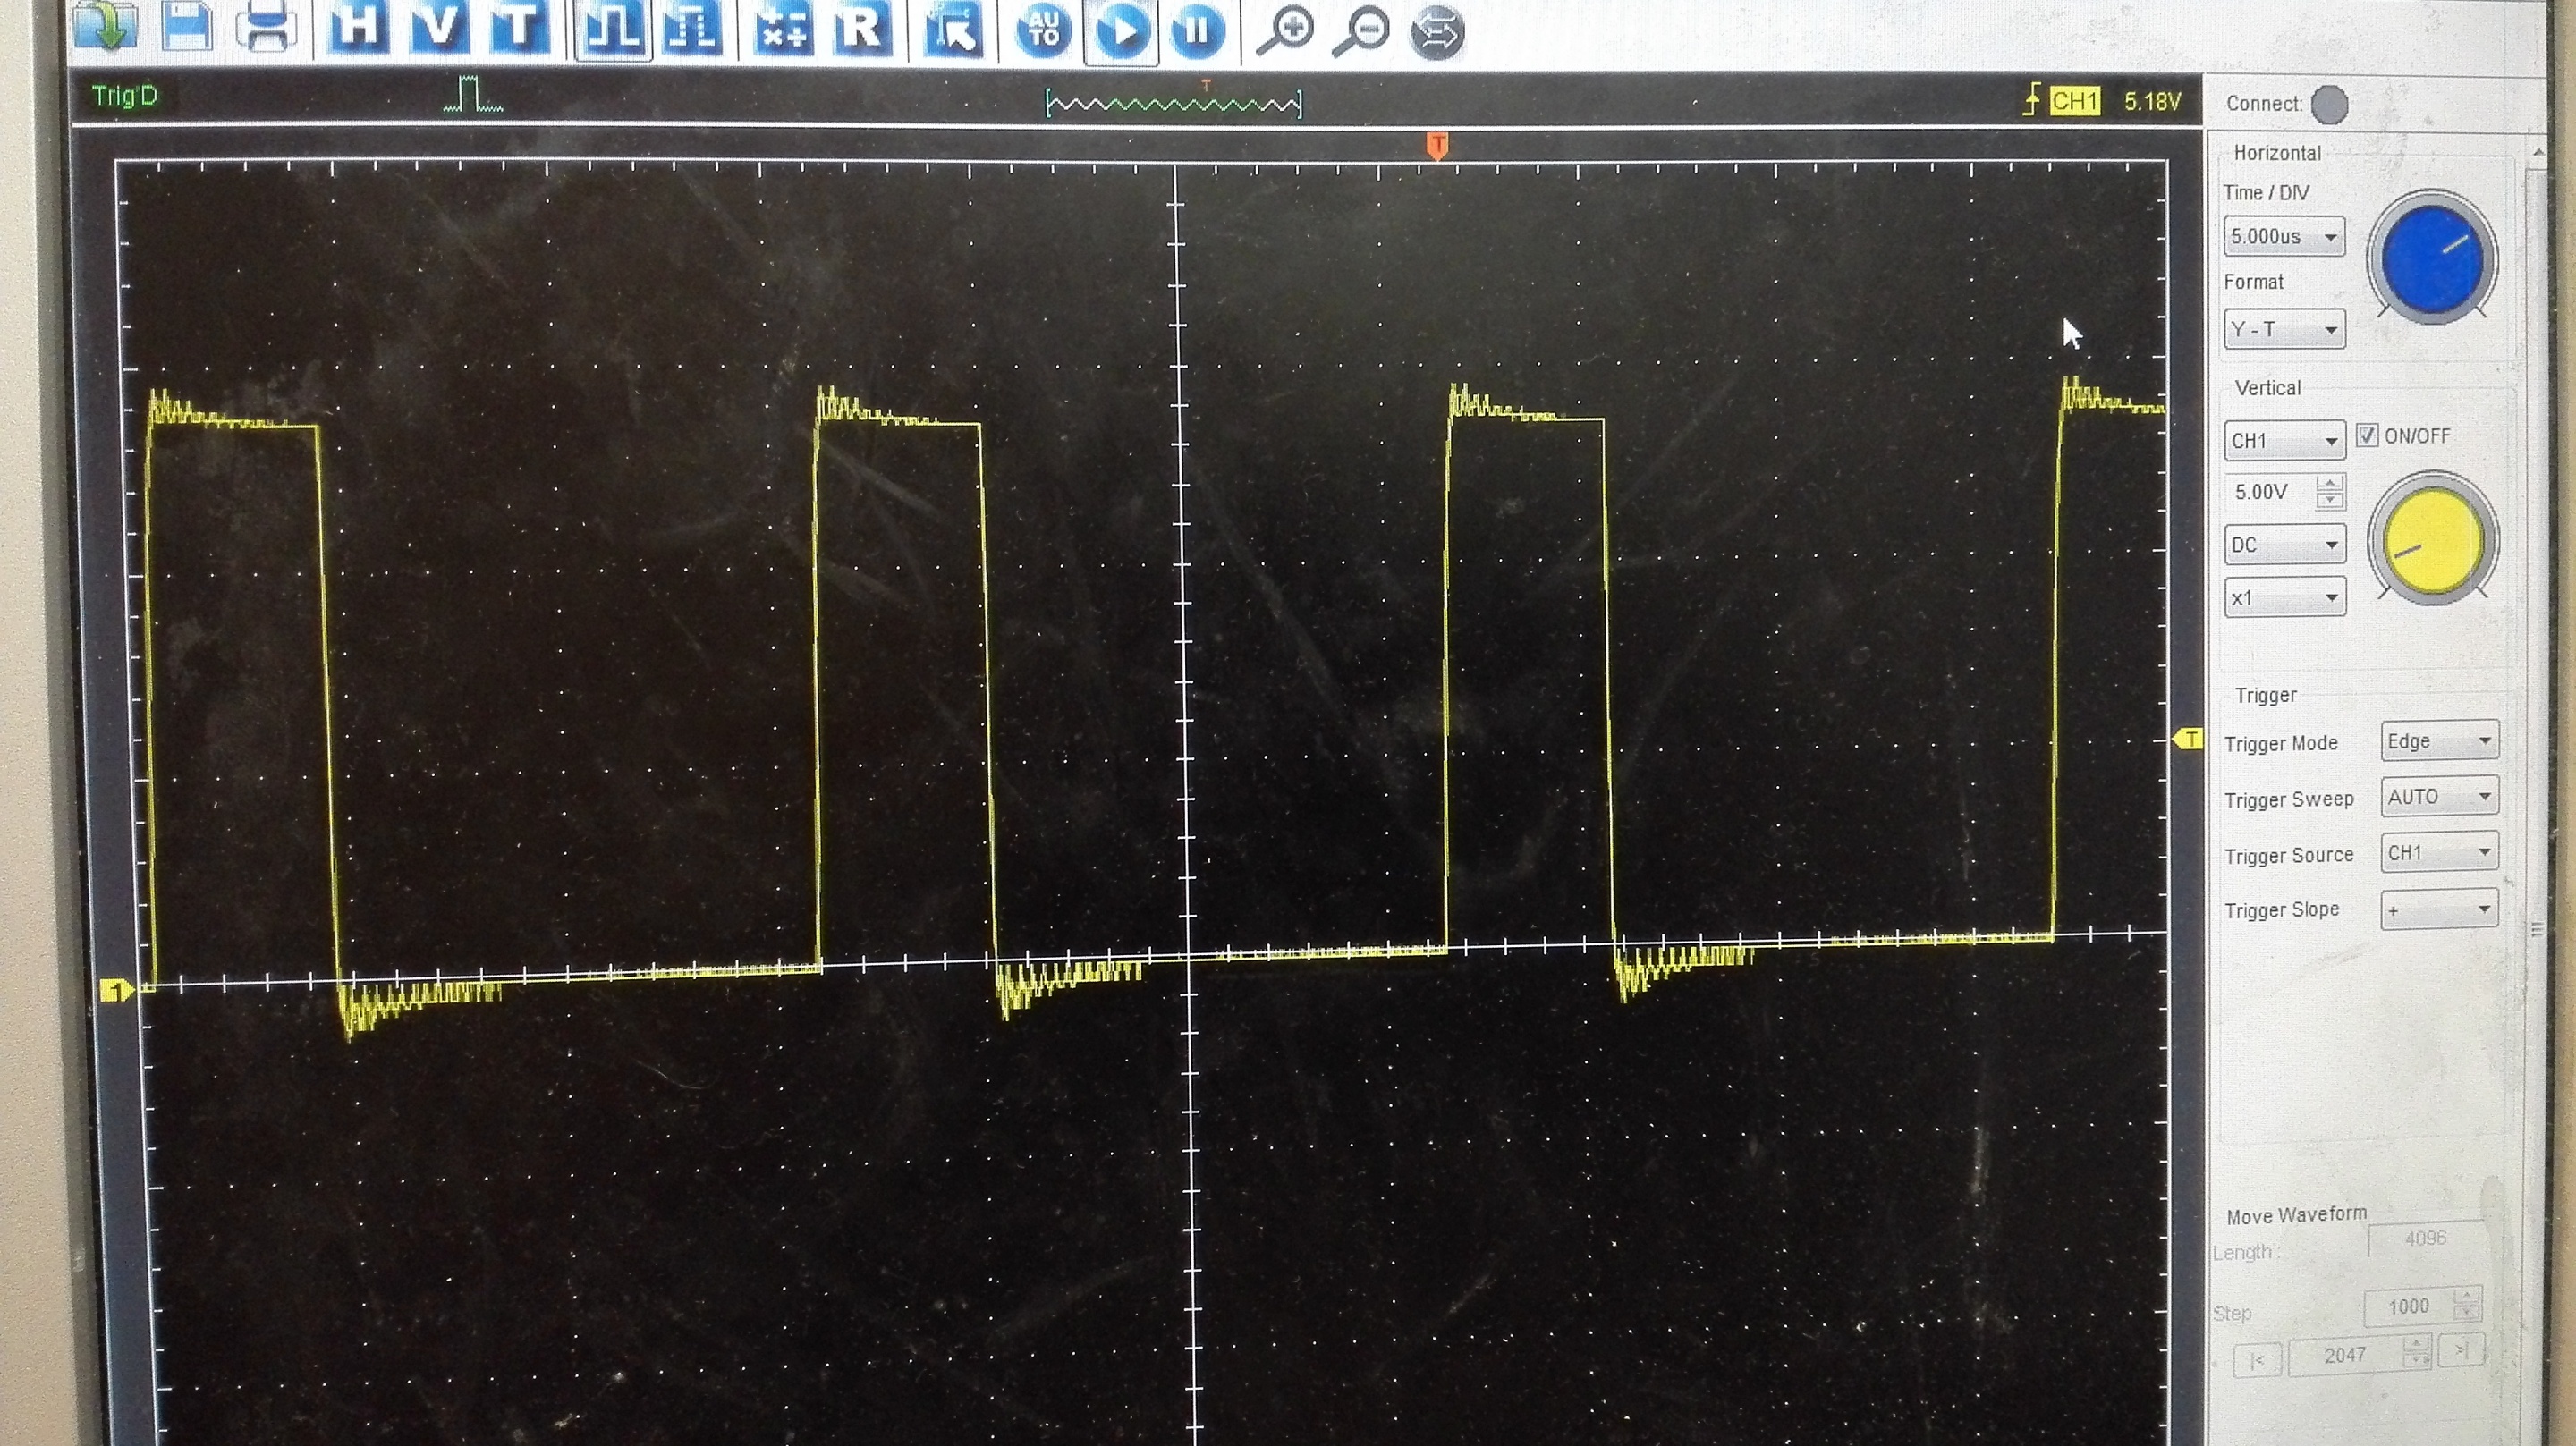Open the Trigger Sweep AUTO dropdown
The height and width of the screenshot is (1446, 2576).
[2439, 797]
